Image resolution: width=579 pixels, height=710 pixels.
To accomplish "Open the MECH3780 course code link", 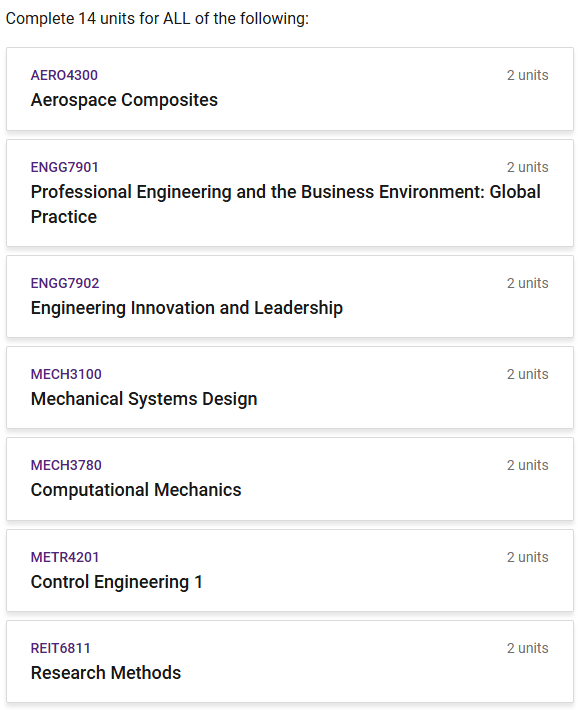I will (x=66, y=465).
